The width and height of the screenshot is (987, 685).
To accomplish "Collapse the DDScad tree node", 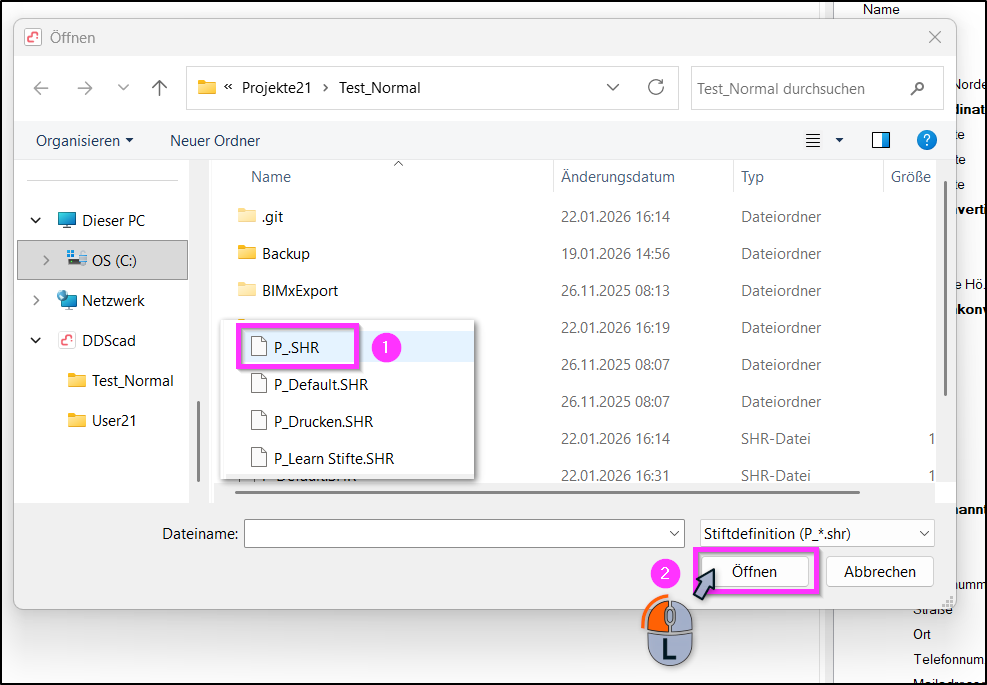I will coord(36,341).
